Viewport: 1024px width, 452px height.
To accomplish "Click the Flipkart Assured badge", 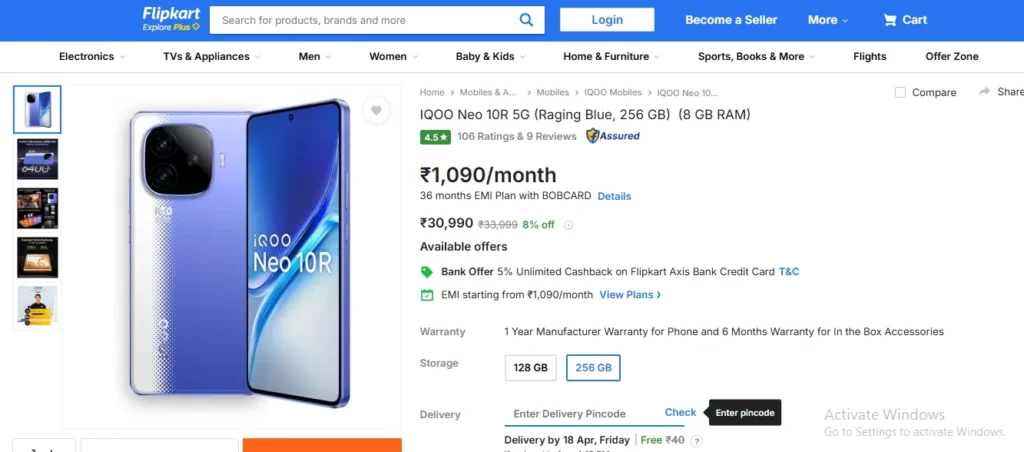I will pos(612,136).
